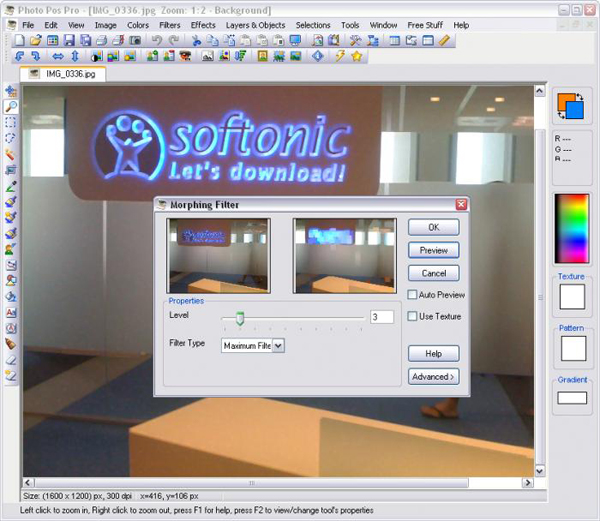Open the Layers & Objects menu
This screenshot has width=600, height=521.
(x=255, y=24)
